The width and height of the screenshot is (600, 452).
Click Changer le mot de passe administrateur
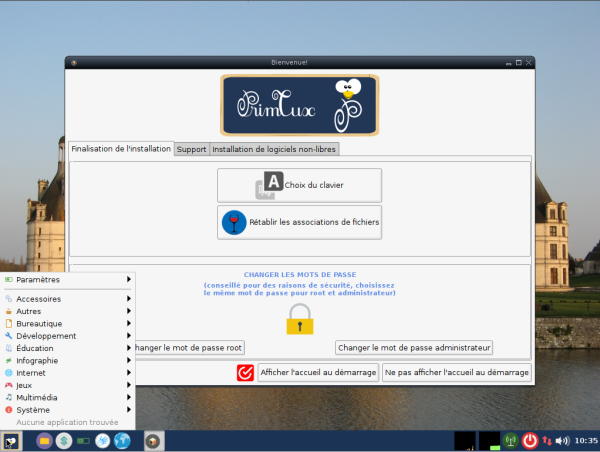[414, 348]
